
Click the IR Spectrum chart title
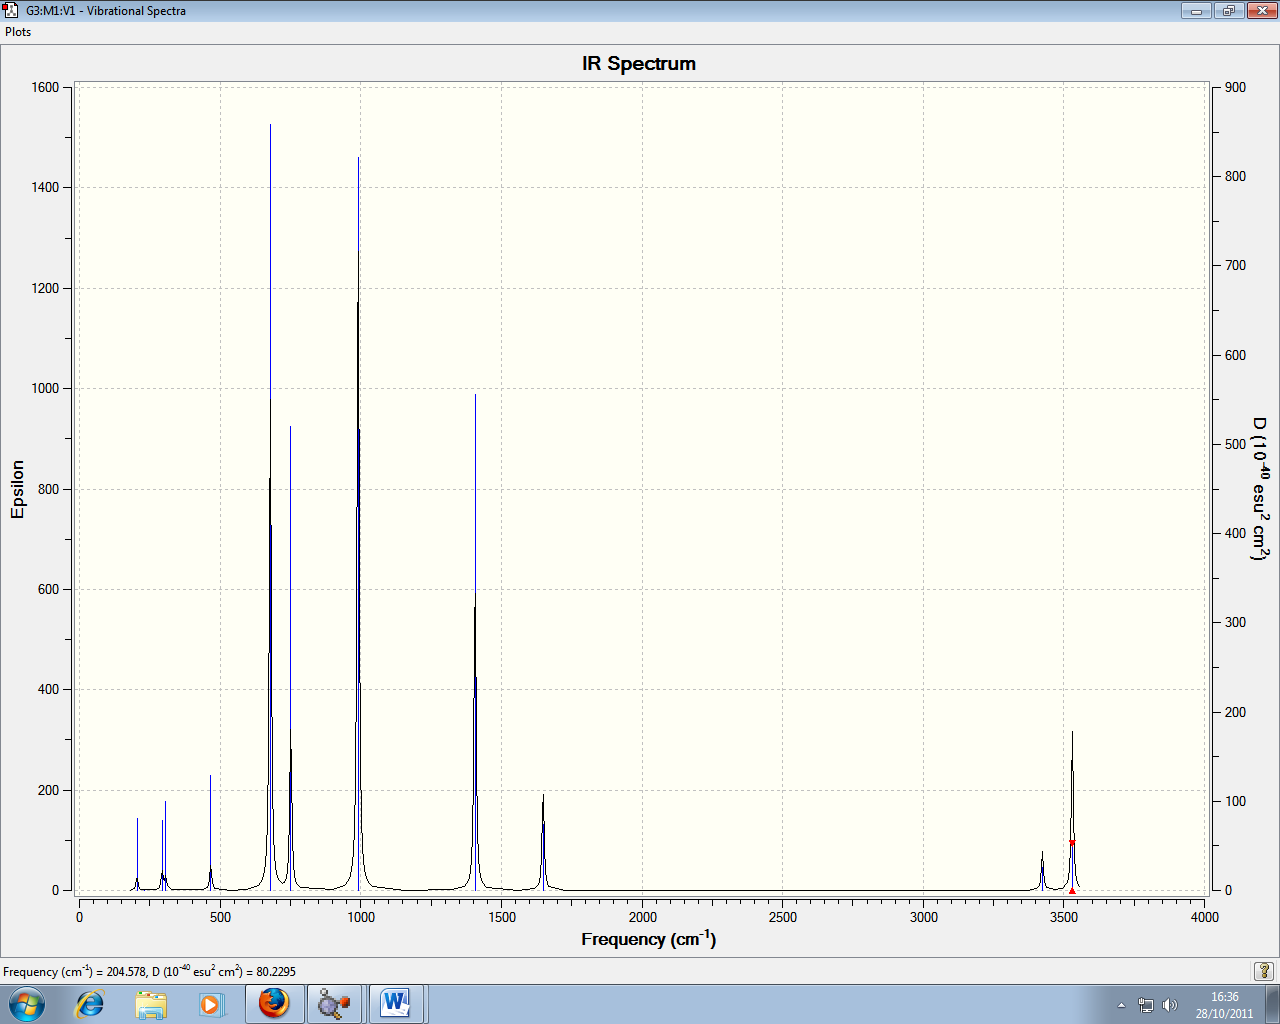pos(639,64)
